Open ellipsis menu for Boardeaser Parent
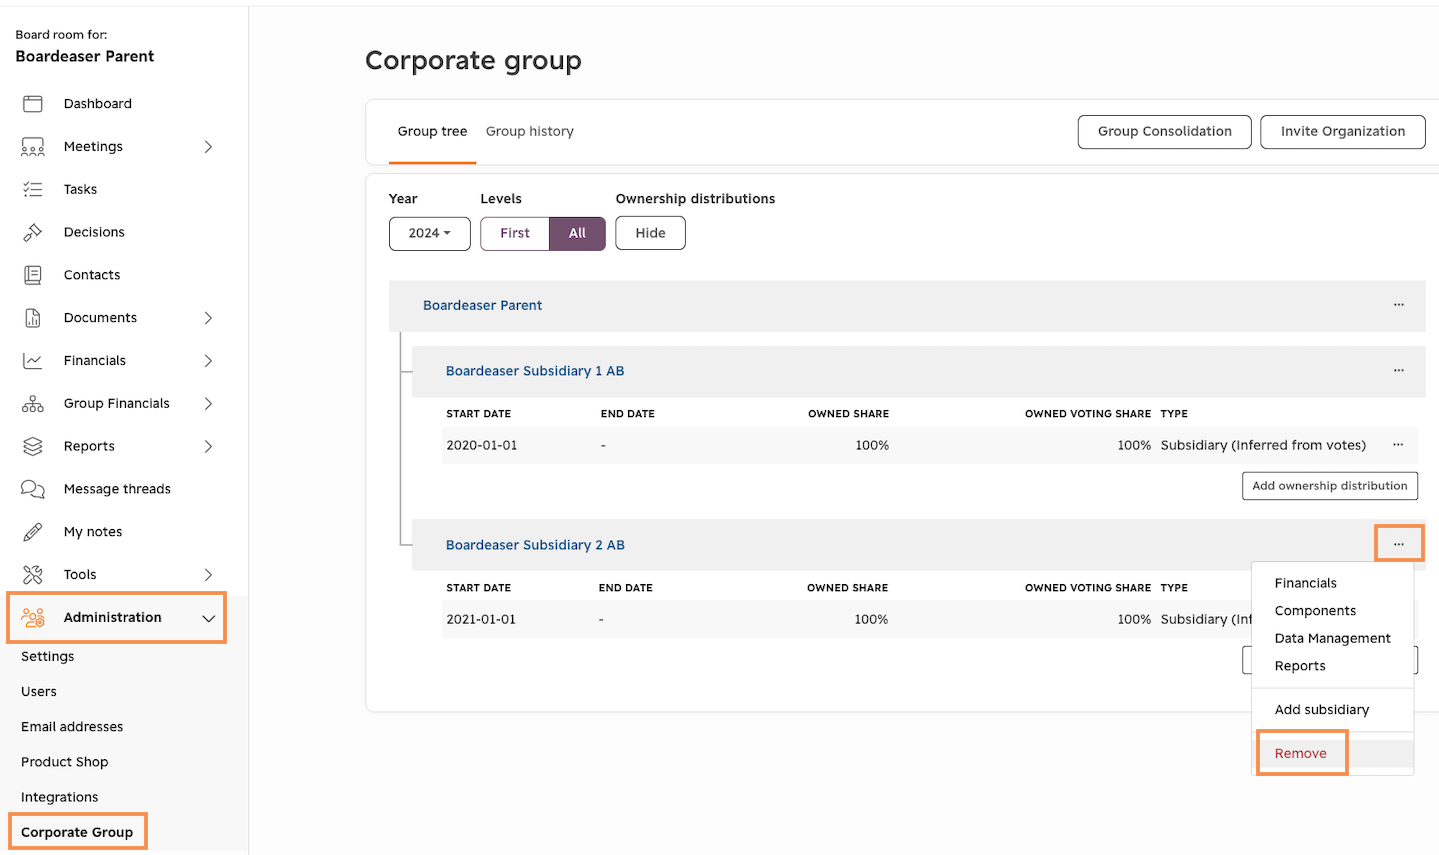 coord(1398,305)
